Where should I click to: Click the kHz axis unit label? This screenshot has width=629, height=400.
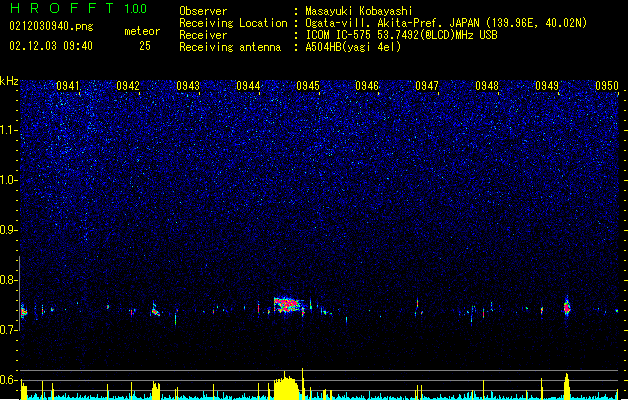point(9,81)
